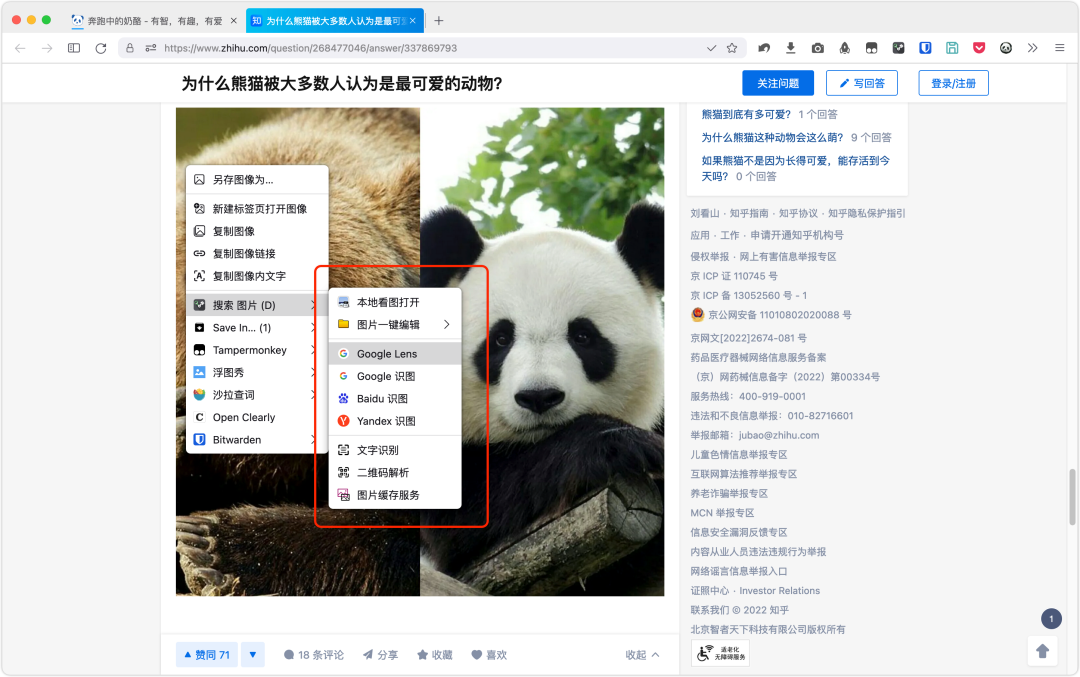Select 二维码解析 submenu entry
This screenshot has width=1080, height=677.
point(395,472)
